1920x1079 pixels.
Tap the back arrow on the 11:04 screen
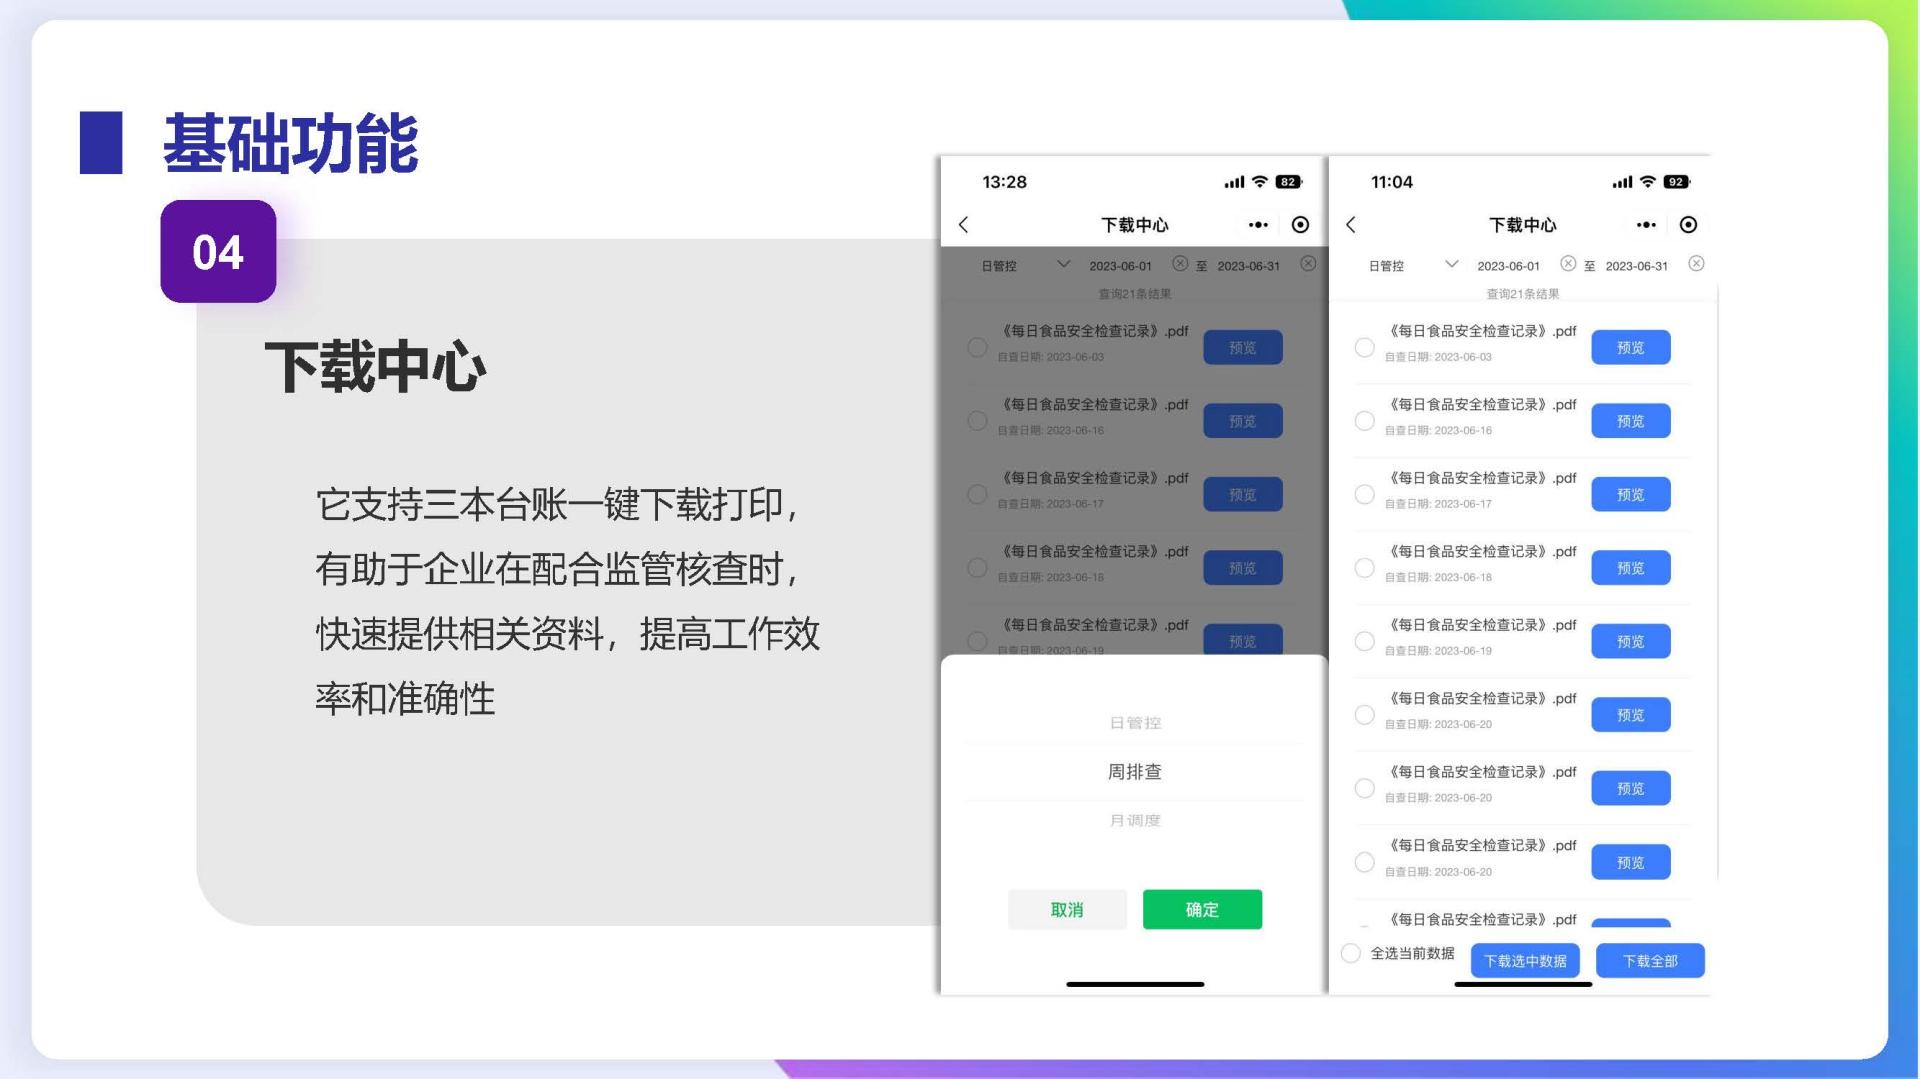tap(1351, 225)
